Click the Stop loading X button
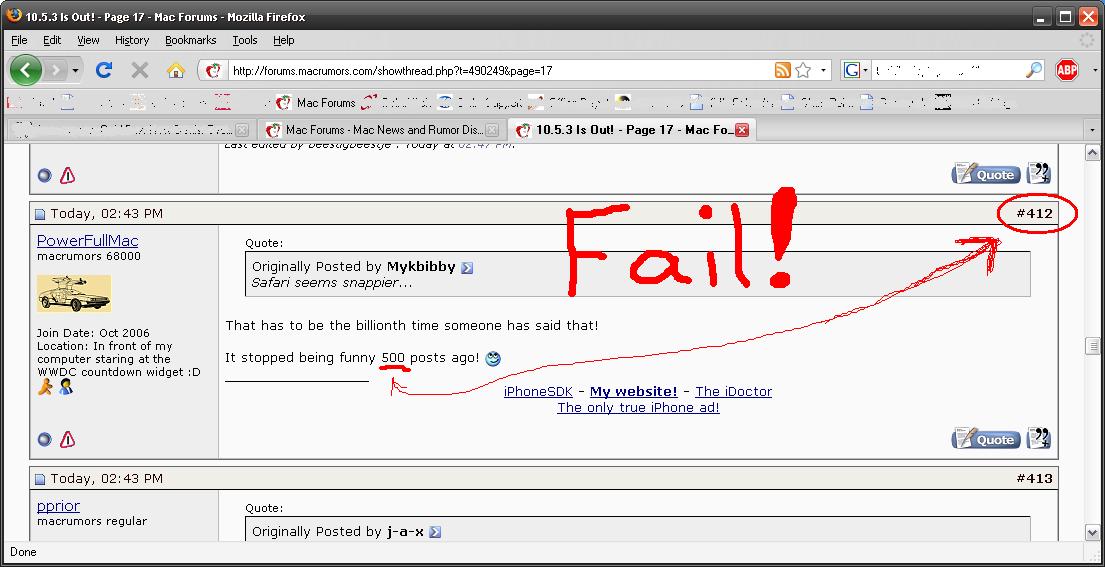 click(140, 70)
